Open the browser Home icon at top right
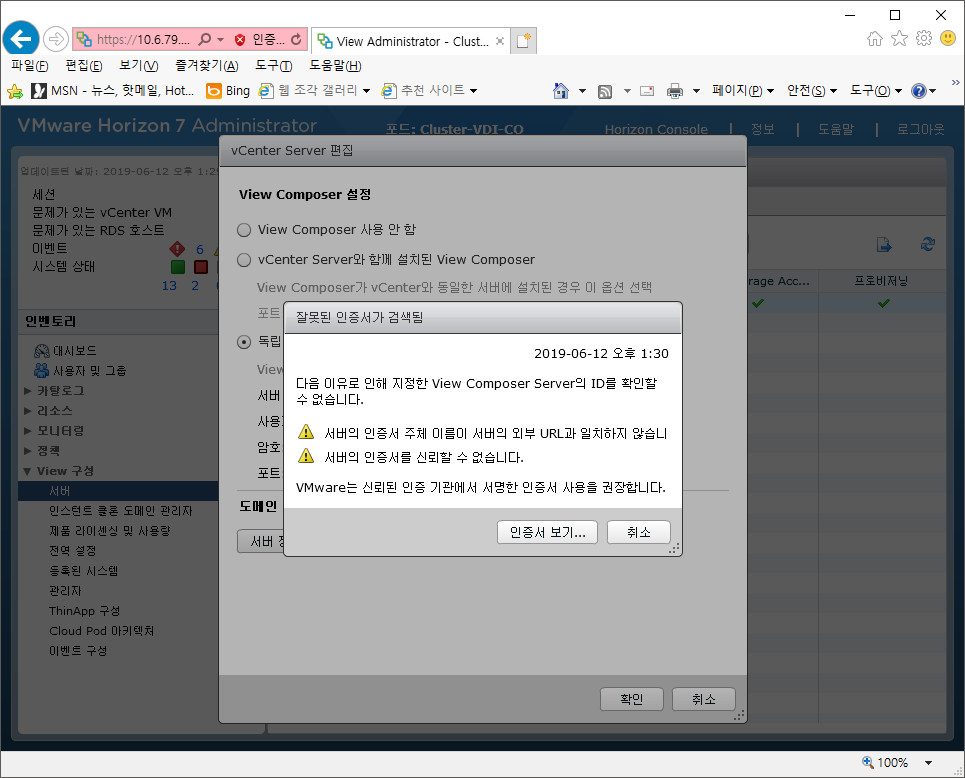Viewport: 965px width, 778px height. pos(875,39)
